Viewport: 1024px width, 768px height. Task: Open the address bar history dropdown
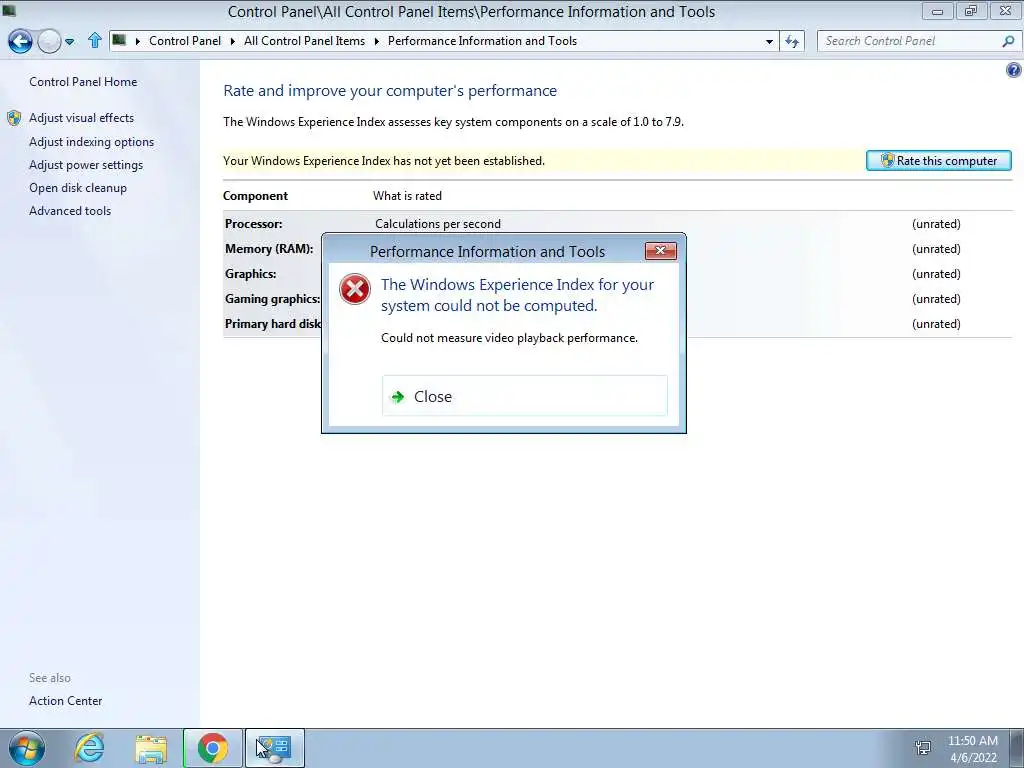pos(769,41)
